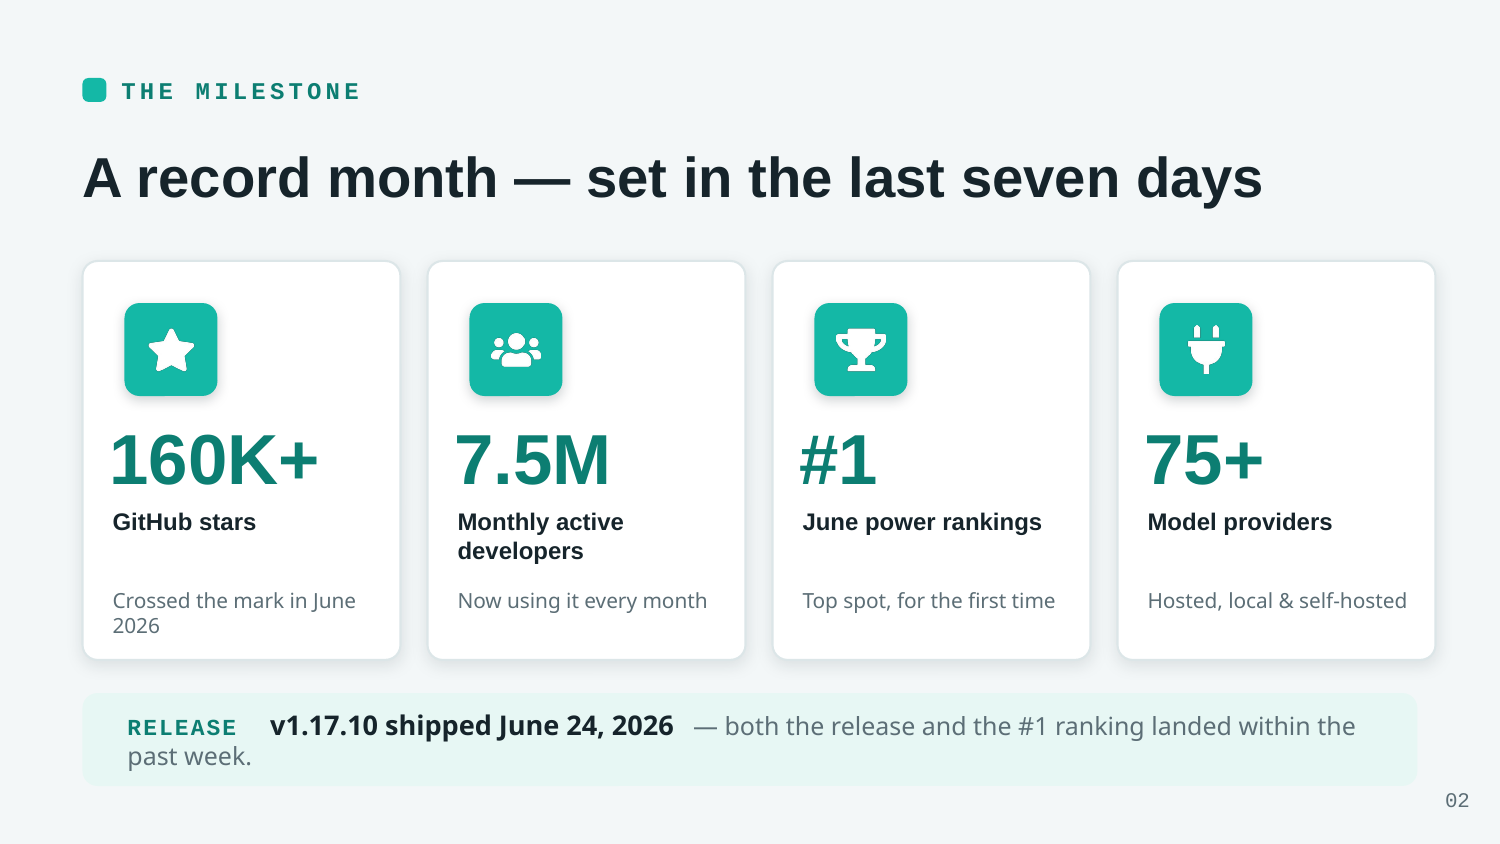
Task: Select the 160K+ figure
Action: pos(214,460)
